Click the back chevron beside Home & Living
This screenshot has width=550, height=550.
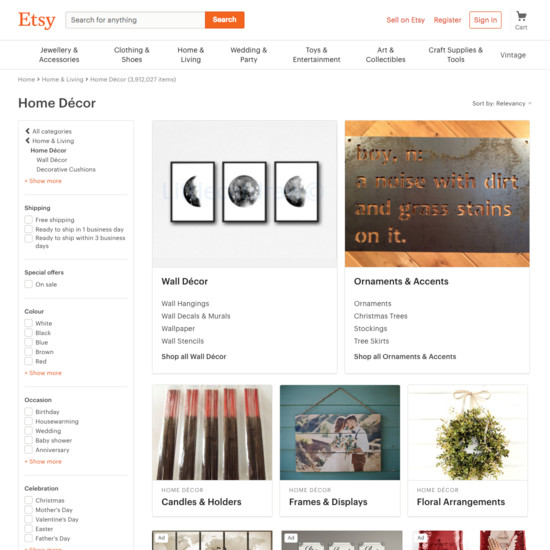(27, 141)
